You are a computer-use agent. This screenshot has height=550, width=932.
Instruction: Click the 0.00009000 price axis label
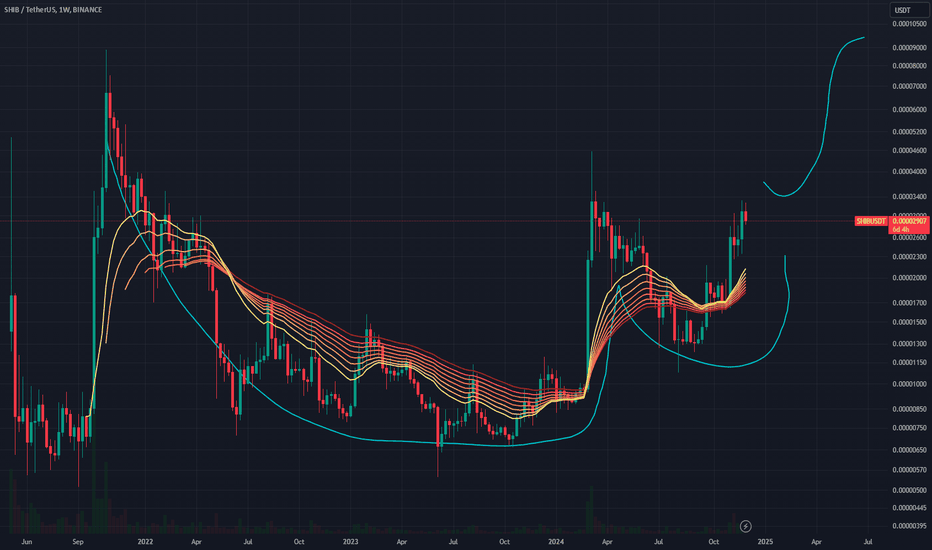[x=909, y=48]
